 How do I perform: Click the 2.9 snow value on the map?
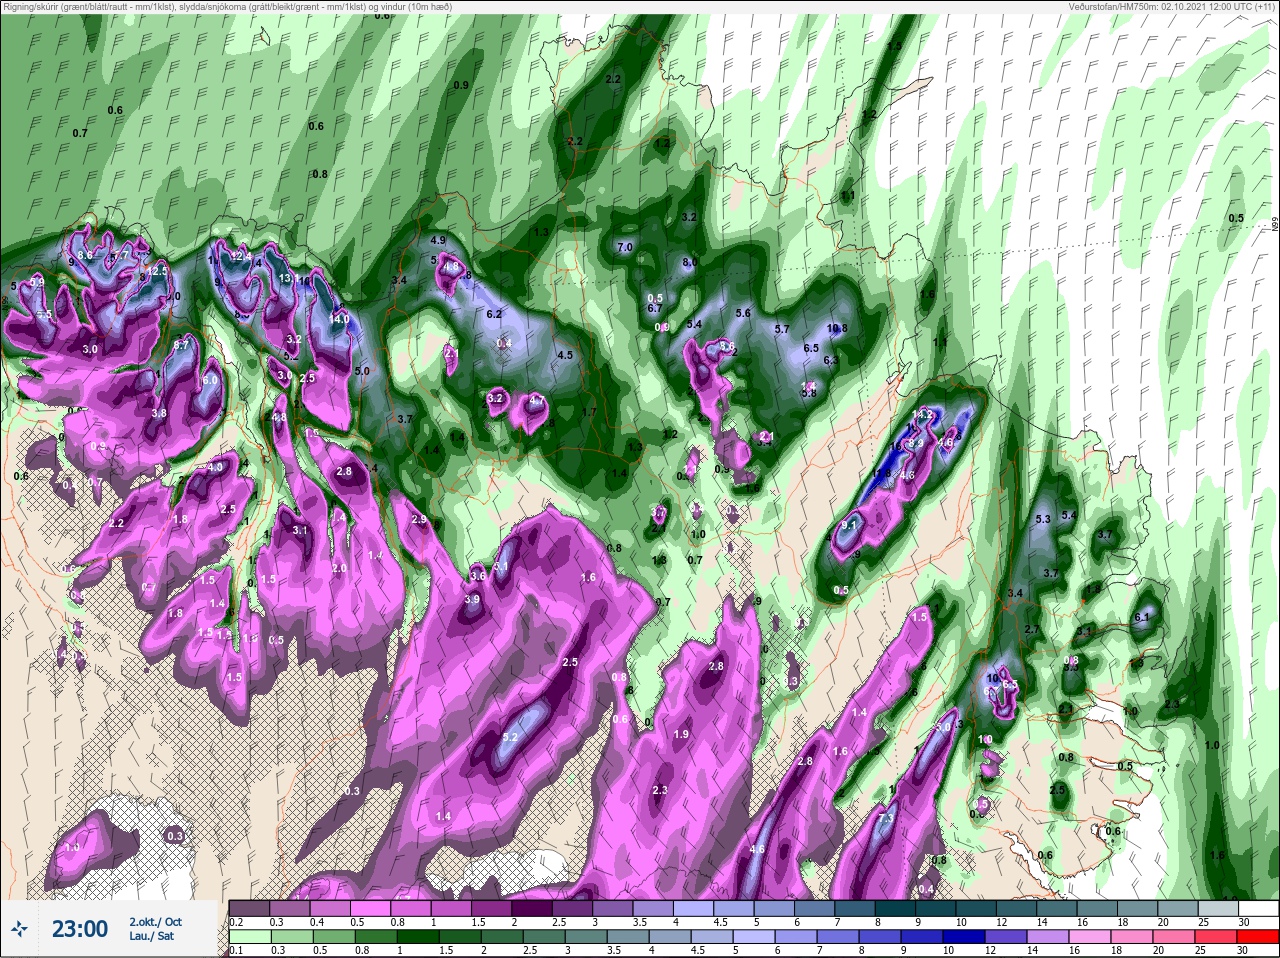[418, 520]
